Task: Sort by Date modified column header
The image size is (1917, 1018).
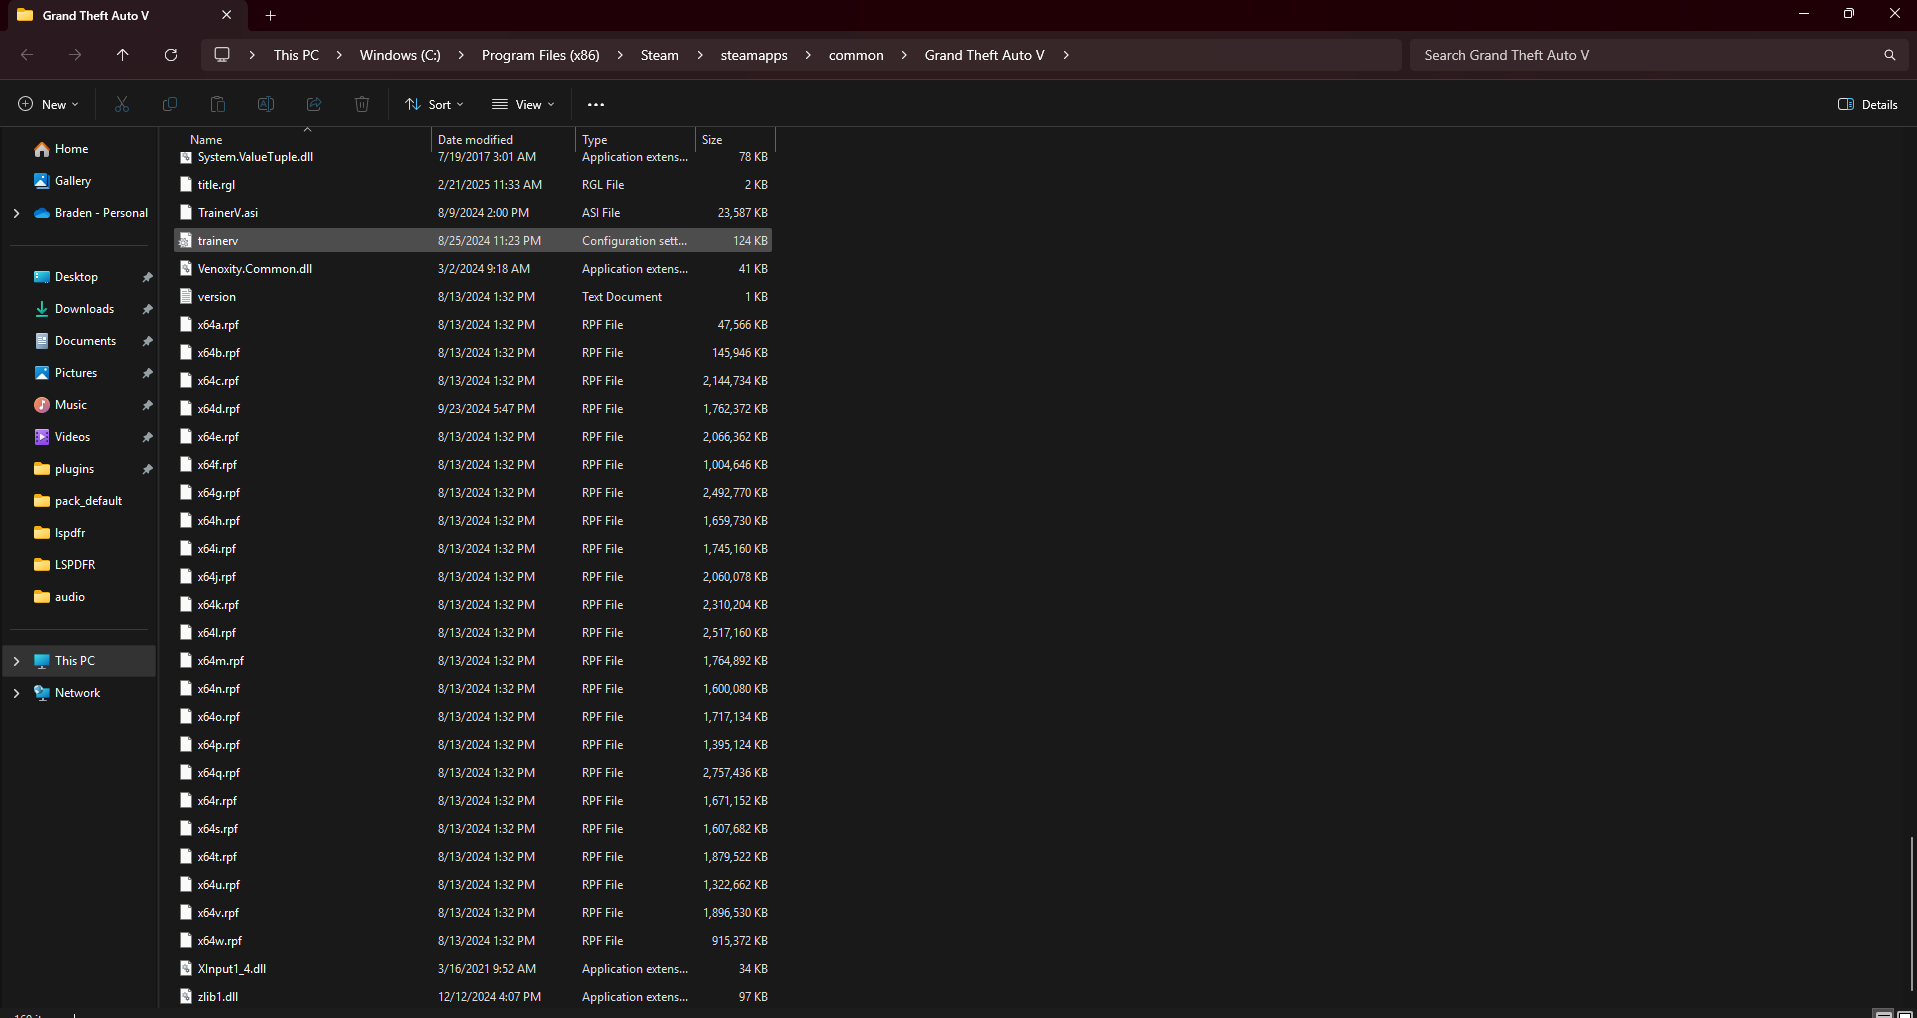Action: [503, 140]
